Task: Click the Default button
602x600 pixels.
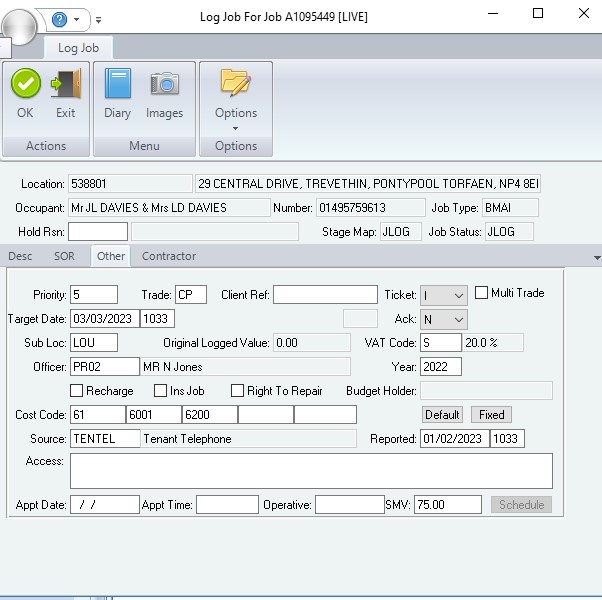Action: pos(442,415)
